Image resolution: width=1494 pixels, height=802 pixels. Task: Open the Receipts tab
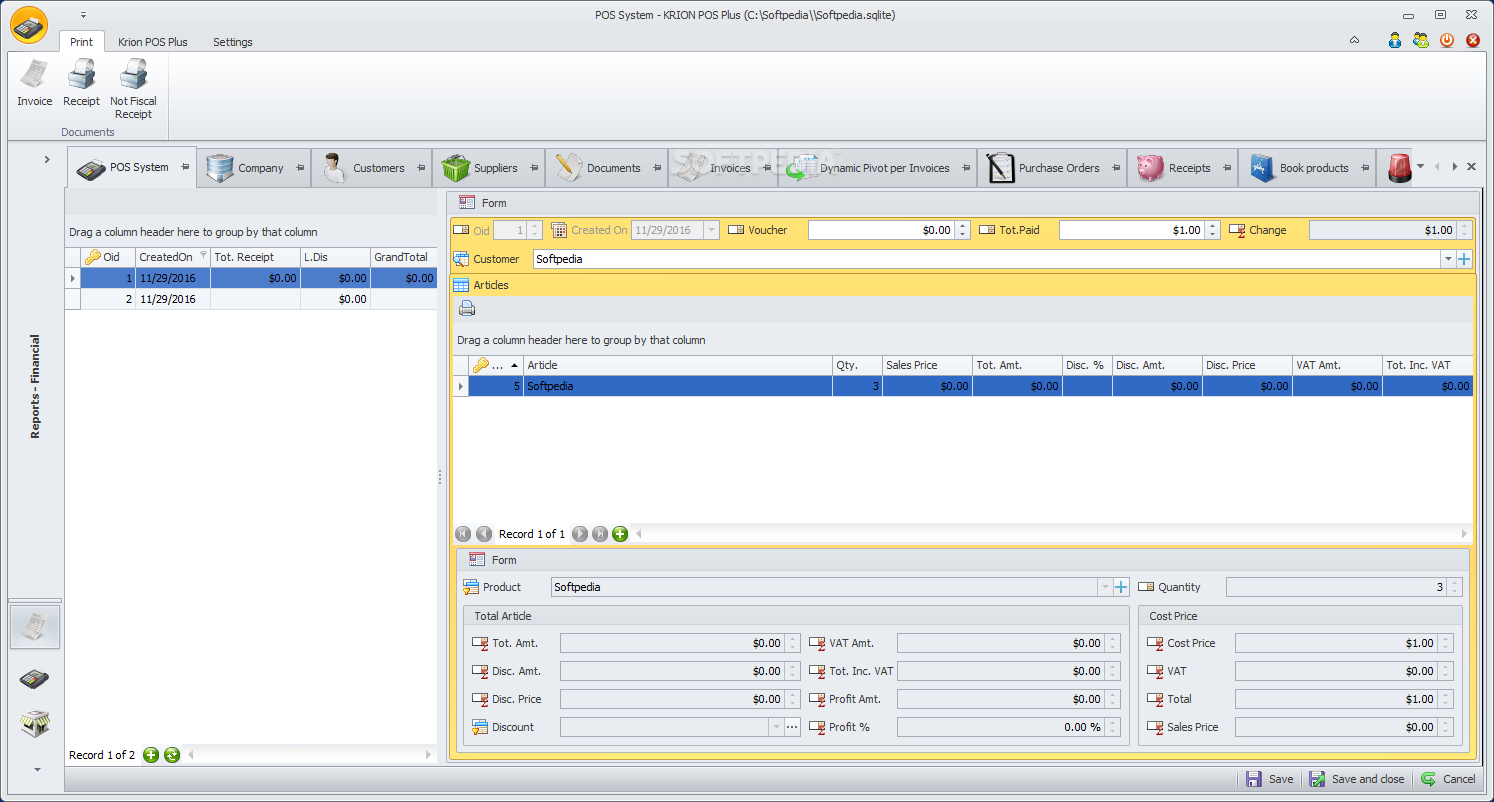[1182, 168]
